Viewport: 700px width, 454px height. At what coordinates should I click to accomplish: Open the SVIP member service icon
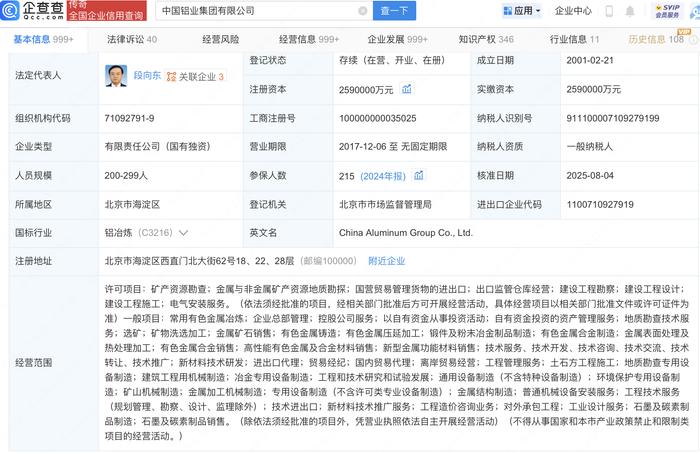pyautogui.click(x=667, y=11)
